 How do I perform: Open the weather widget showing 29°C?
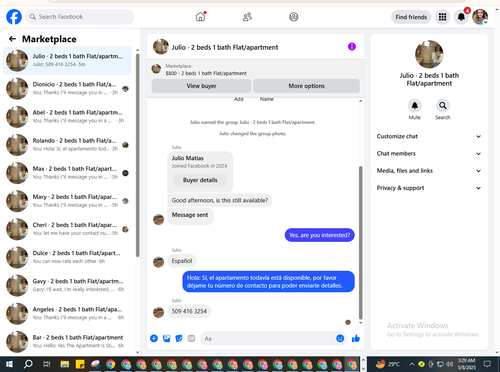pyautogui.click(x=388, y=364)
